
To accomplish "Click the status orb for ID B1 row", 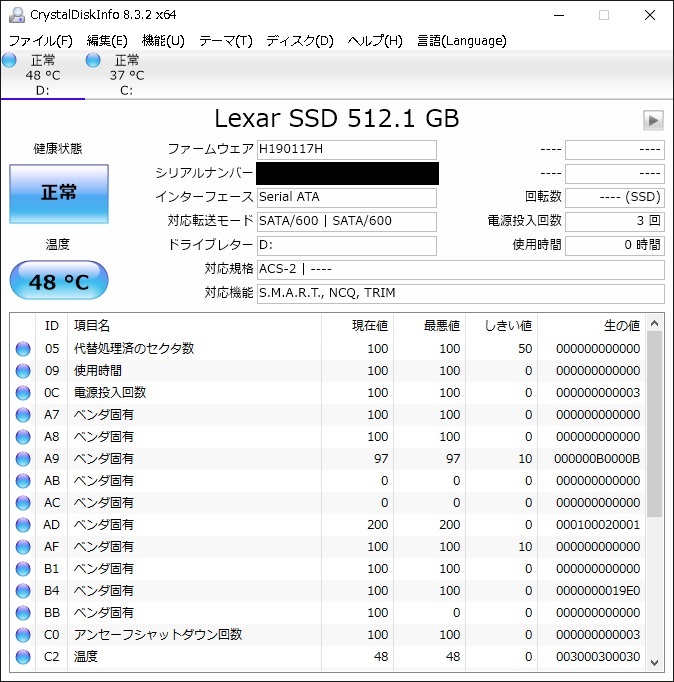I will point(23,569).
